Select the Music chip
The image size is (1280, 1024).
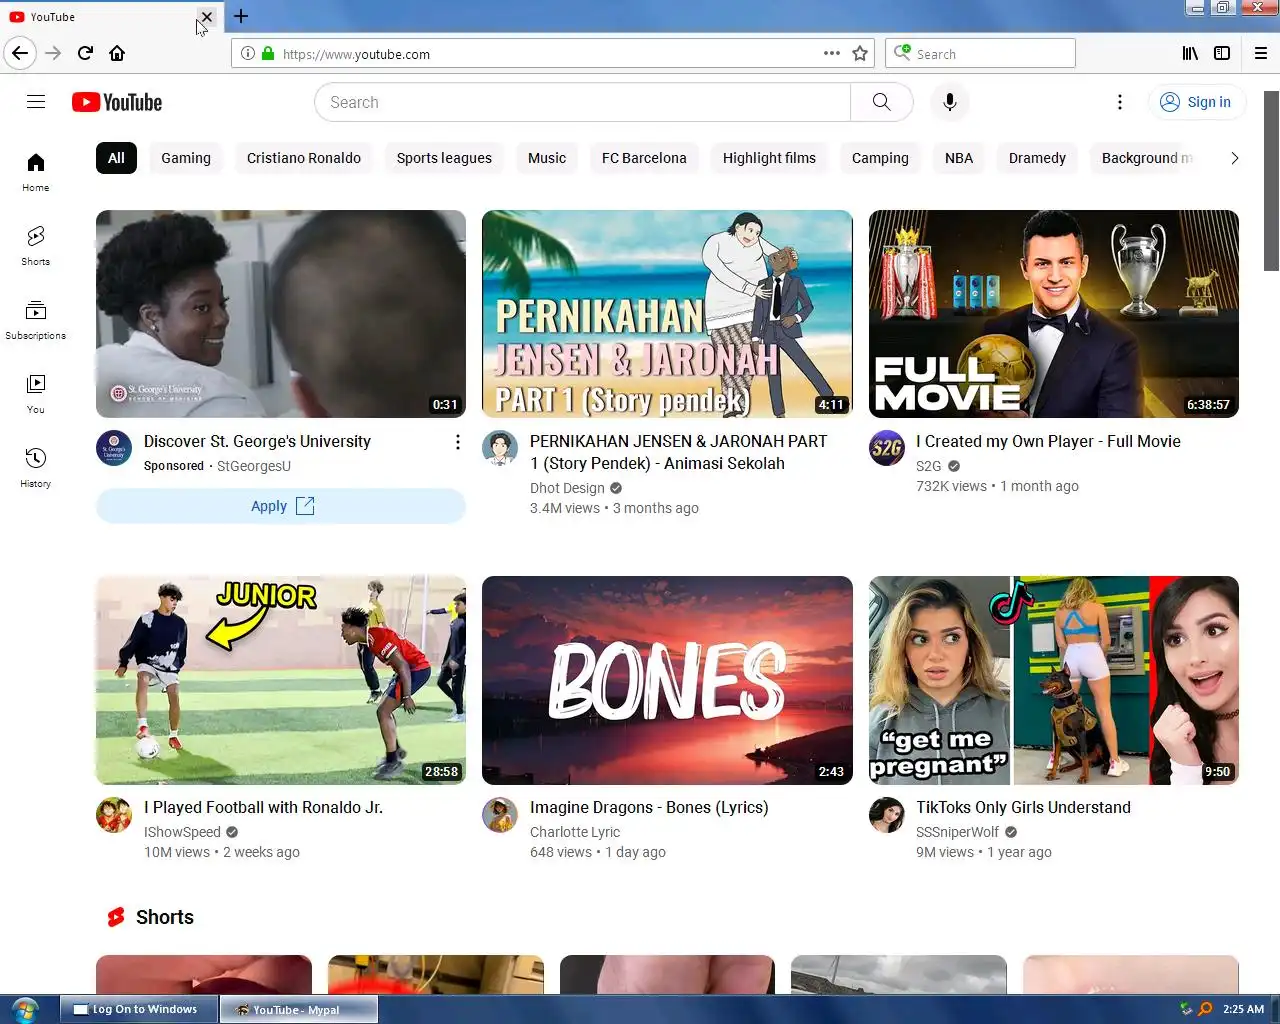pos(547,158)
